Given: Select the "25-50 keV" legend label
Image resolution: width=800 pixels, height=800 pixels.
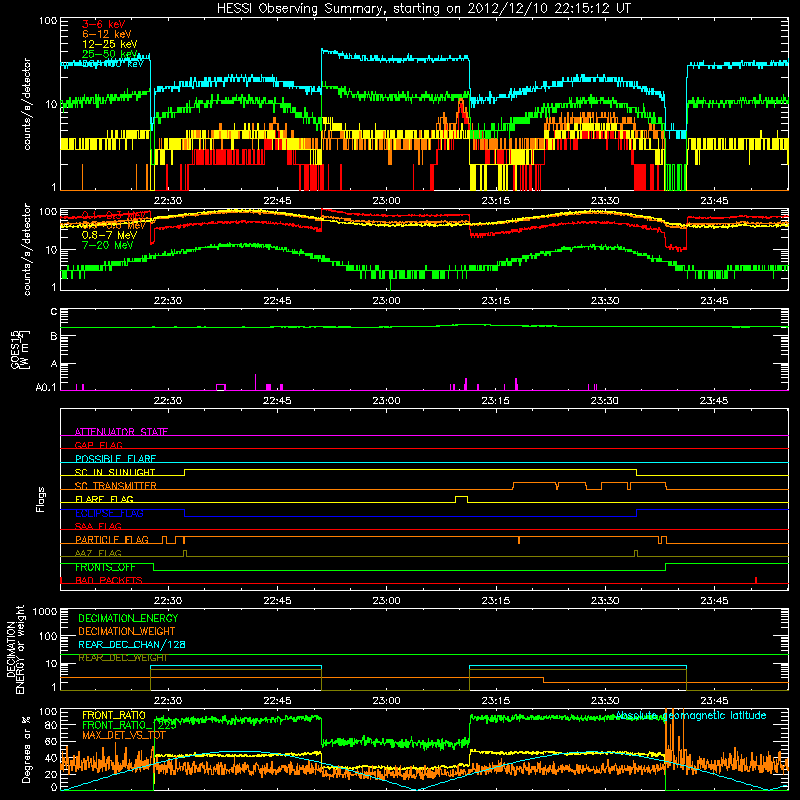Looking at the screenshot, I should coord(109,54).
